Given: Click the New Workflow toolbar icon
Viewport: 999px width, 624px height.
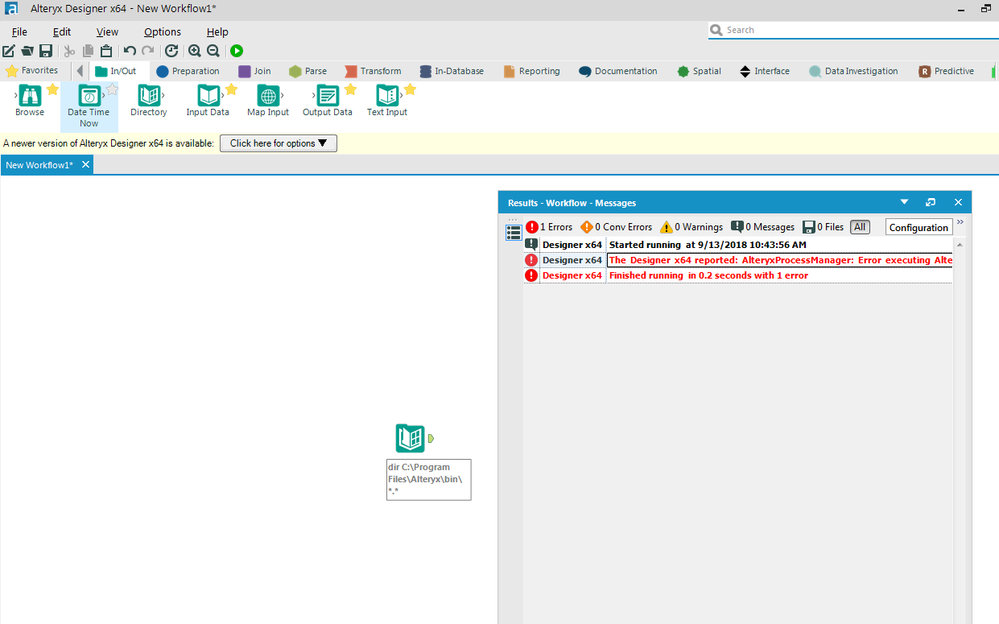Looking at the screenshot, I should (9, 51).
